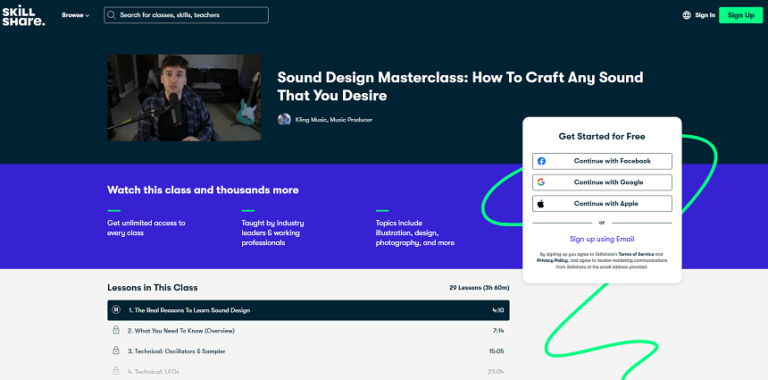
Task: Click the Google logo icon
Action: click(x=541, y=182)
